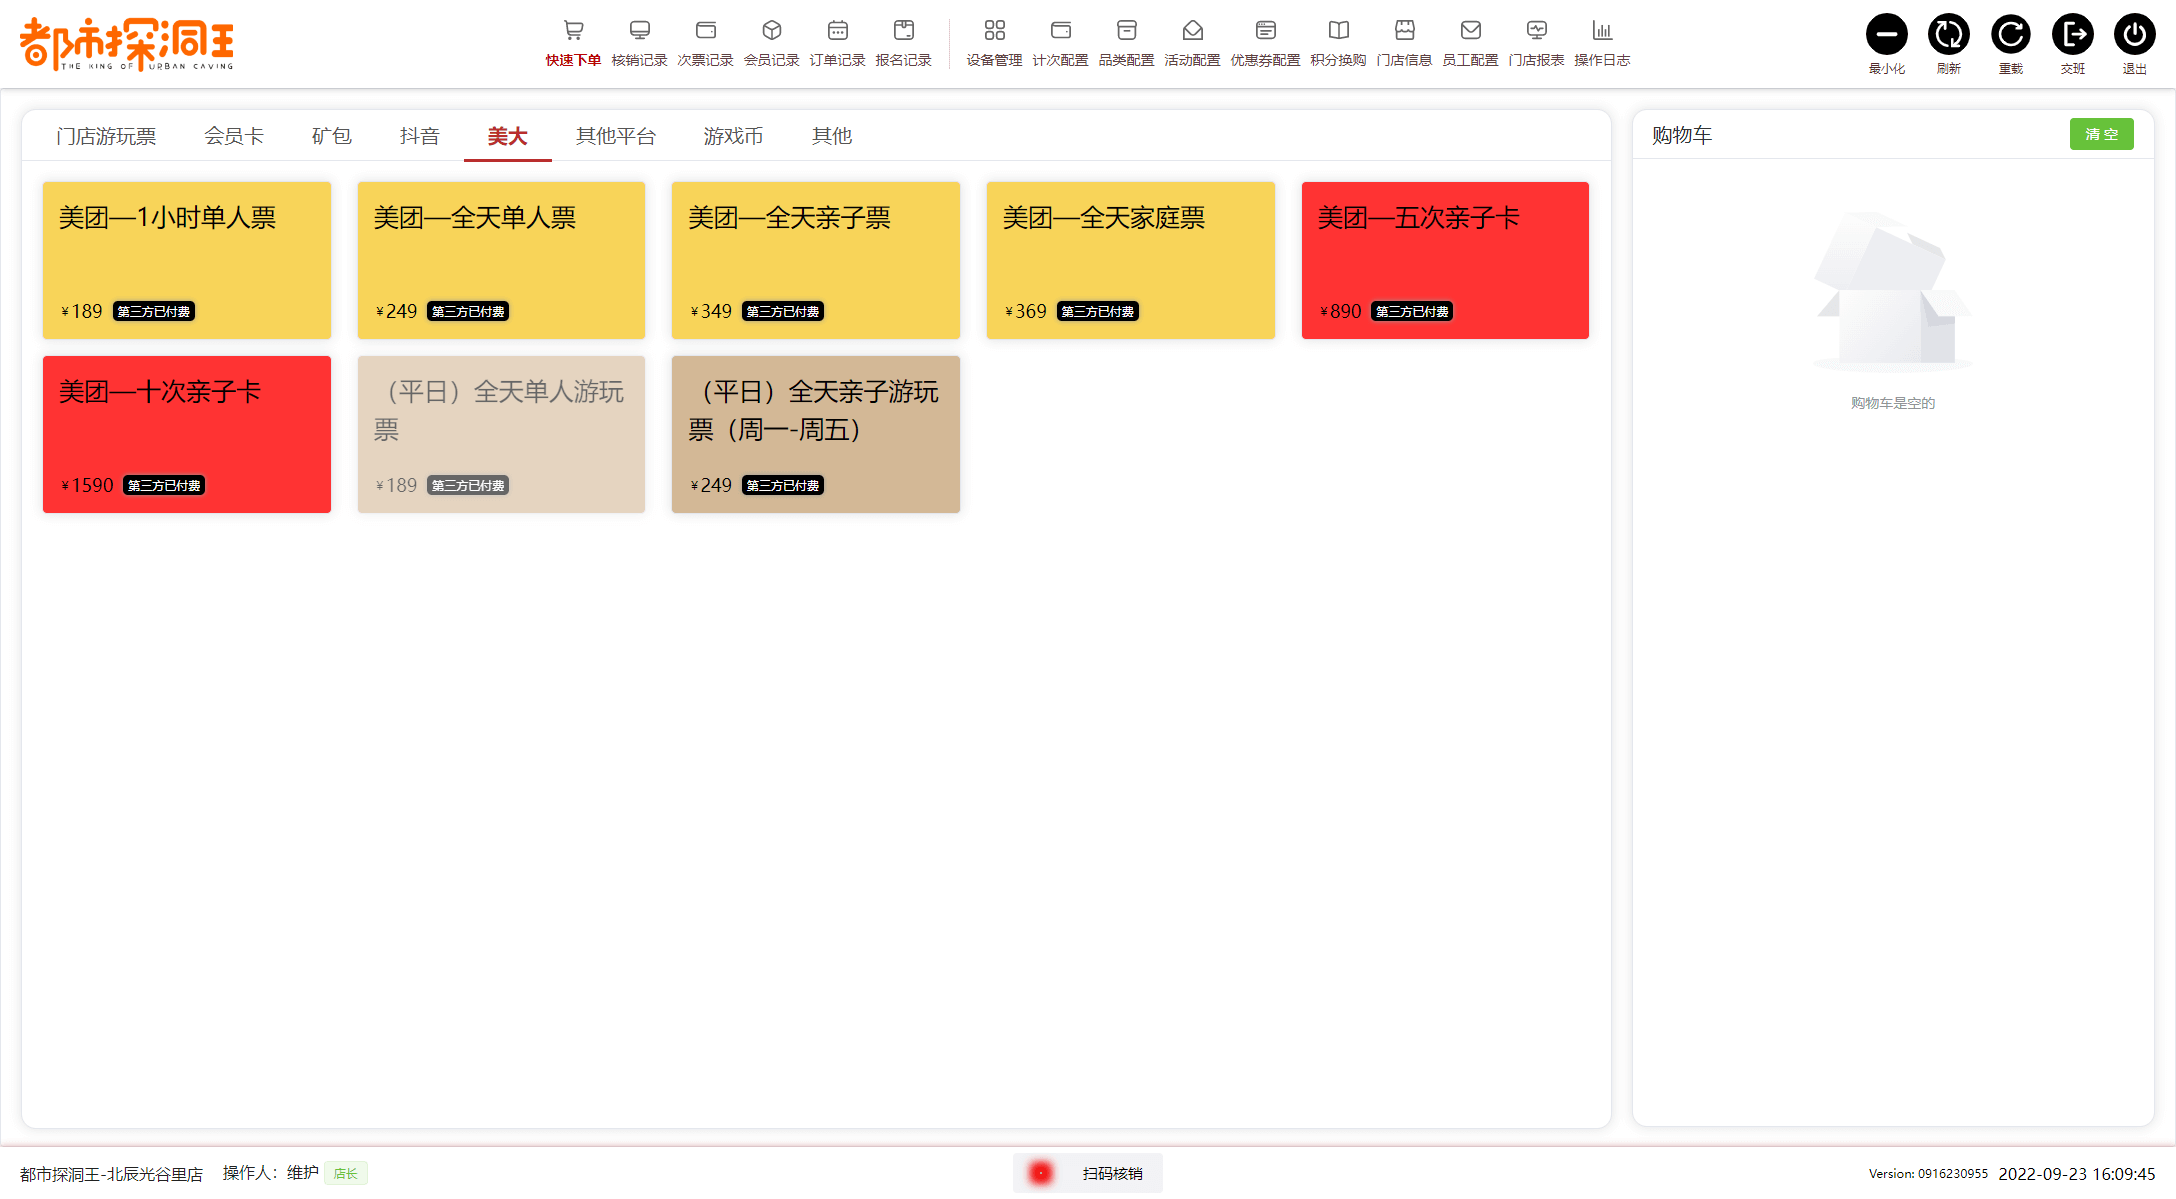Add 美团—十次亲子卡 to cart
Image resolution: width=2176 pixels, height=1199 pixels.
(187, 434)
